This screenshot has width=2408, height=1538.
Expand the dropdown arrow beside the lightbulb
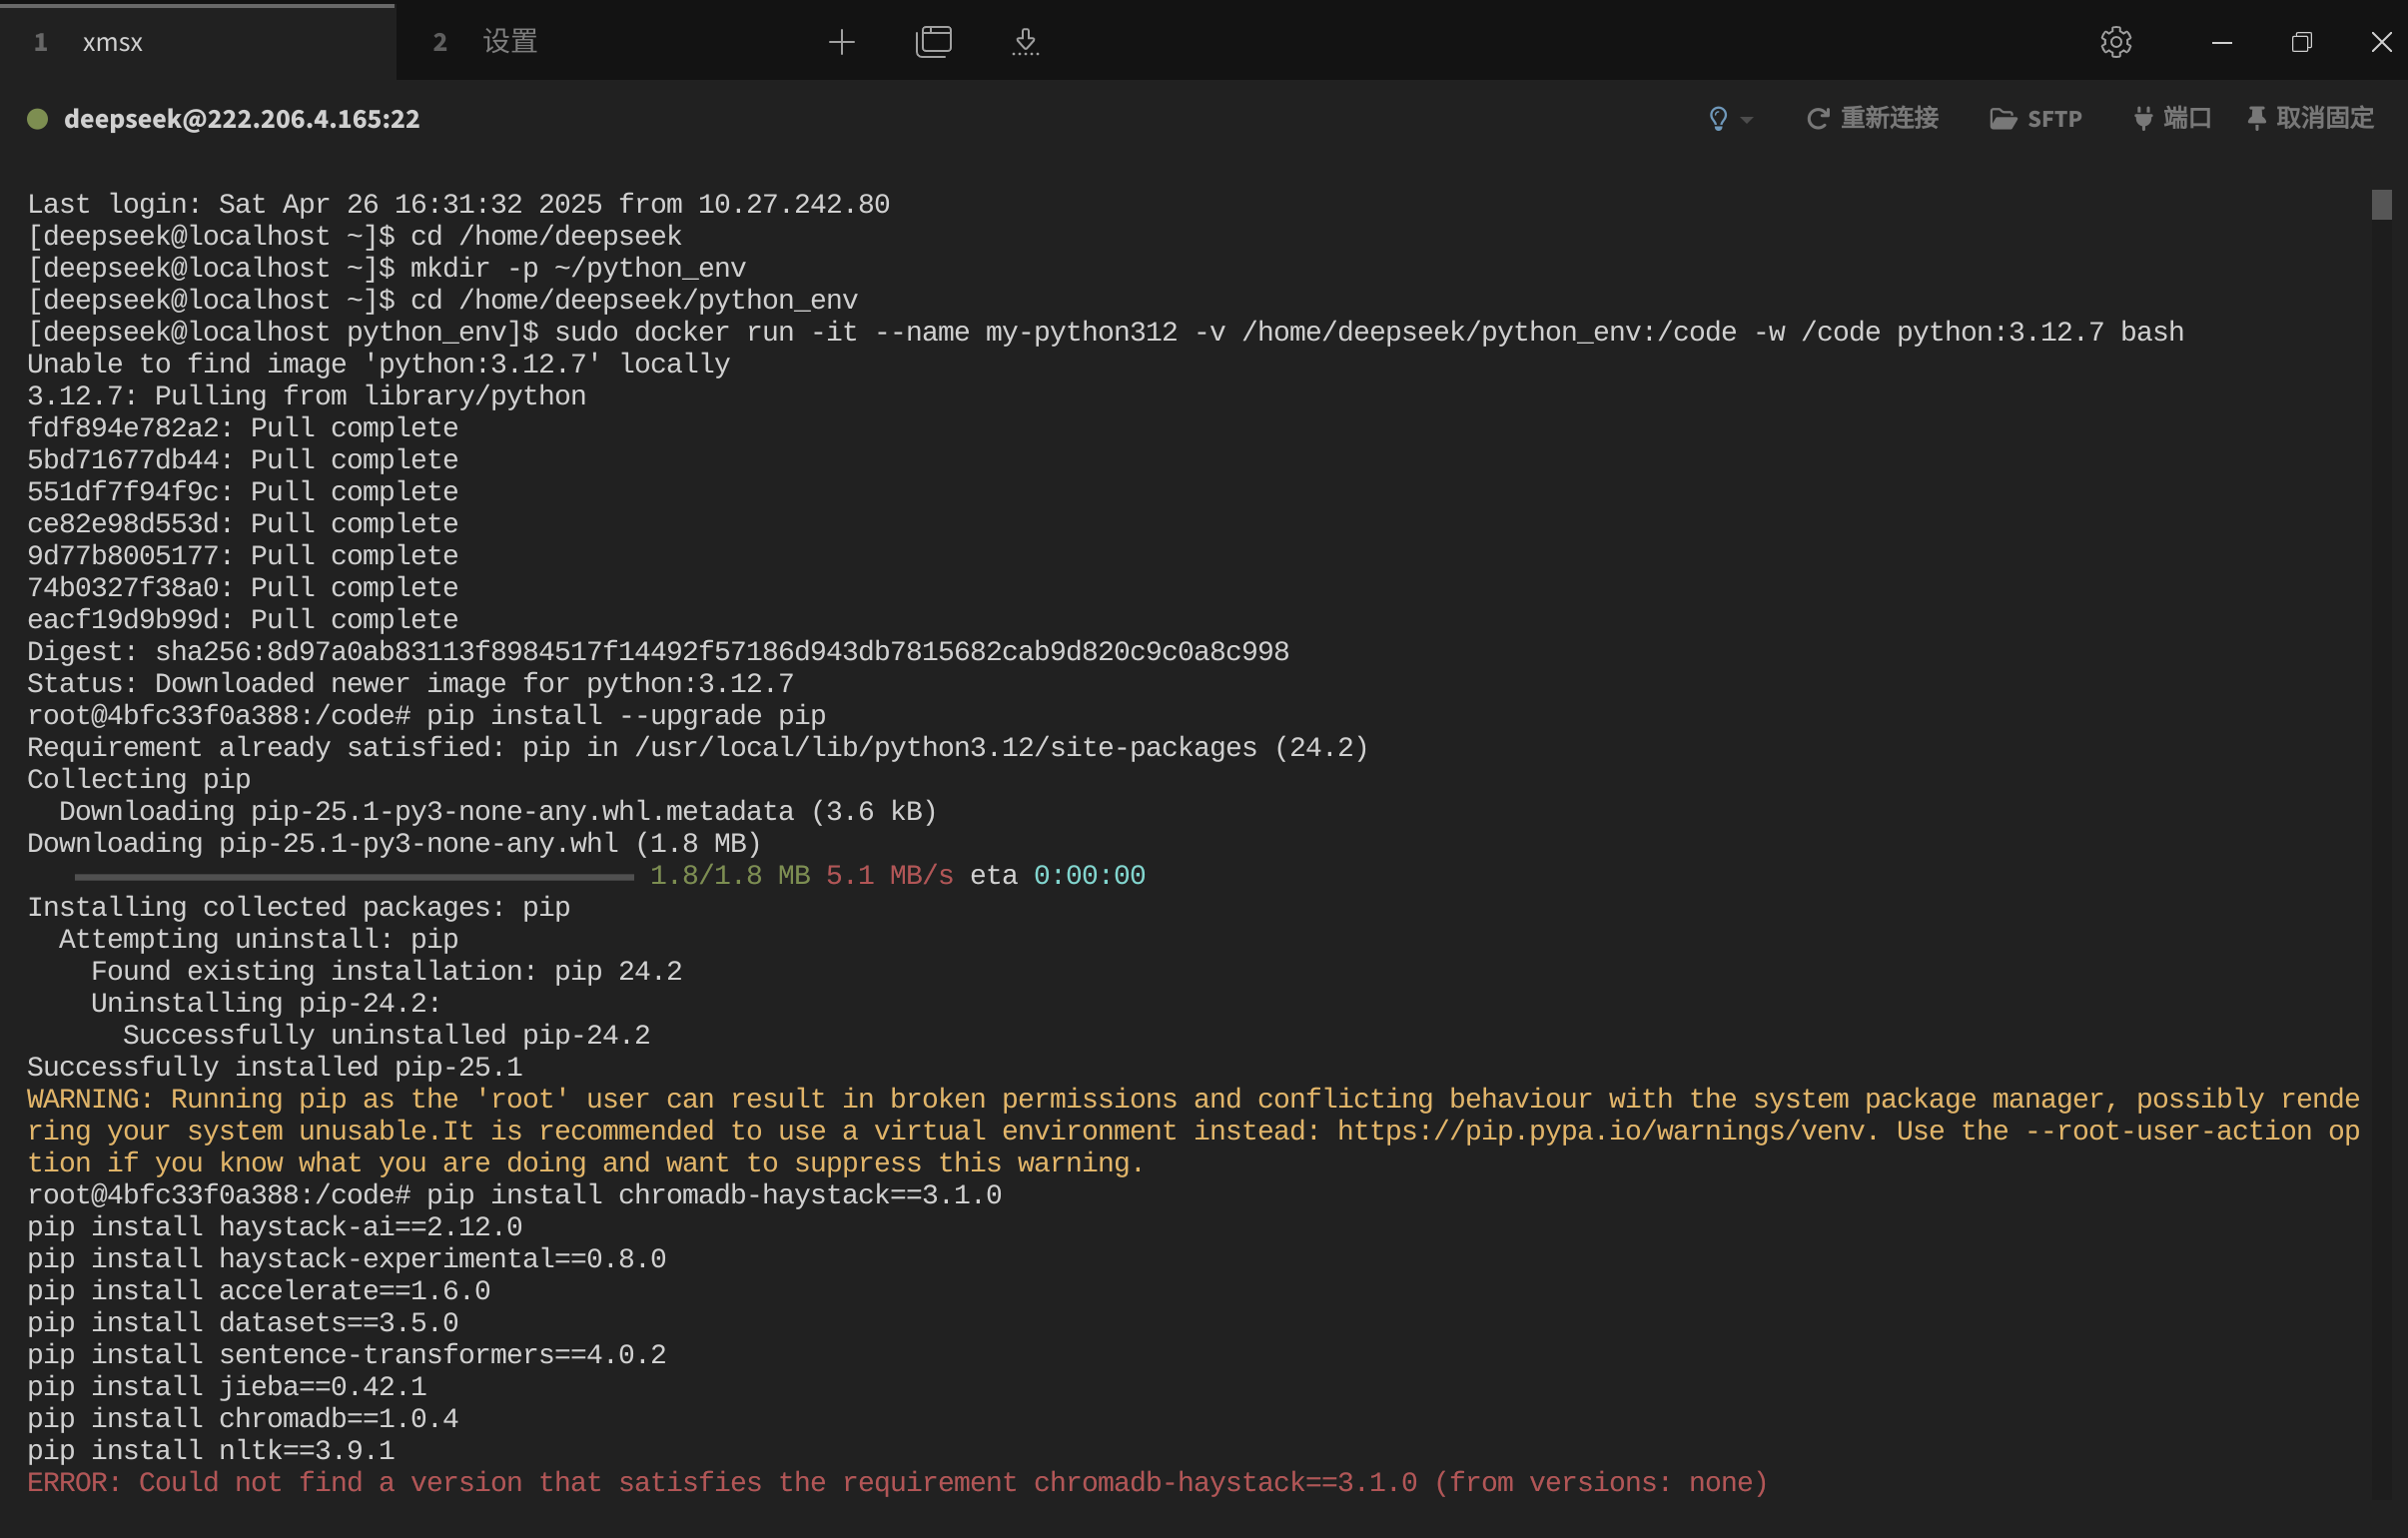coord(1747,120)
